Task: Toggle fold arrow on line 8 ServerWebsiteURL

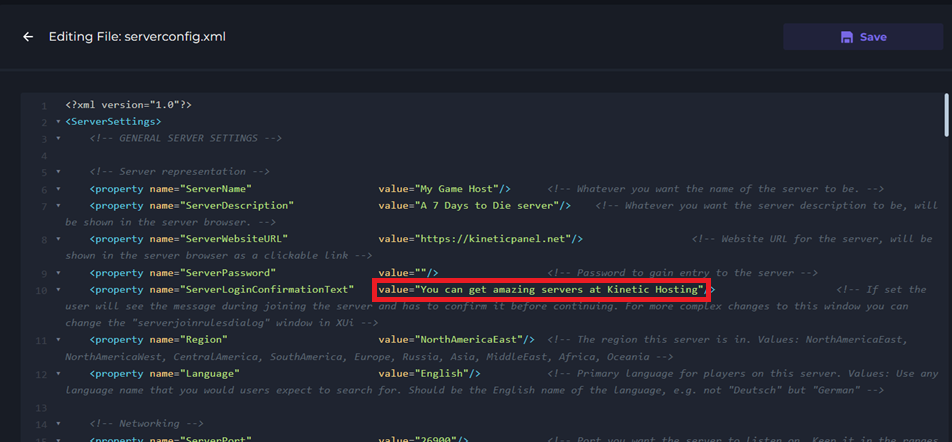Action: pos(58,239)
